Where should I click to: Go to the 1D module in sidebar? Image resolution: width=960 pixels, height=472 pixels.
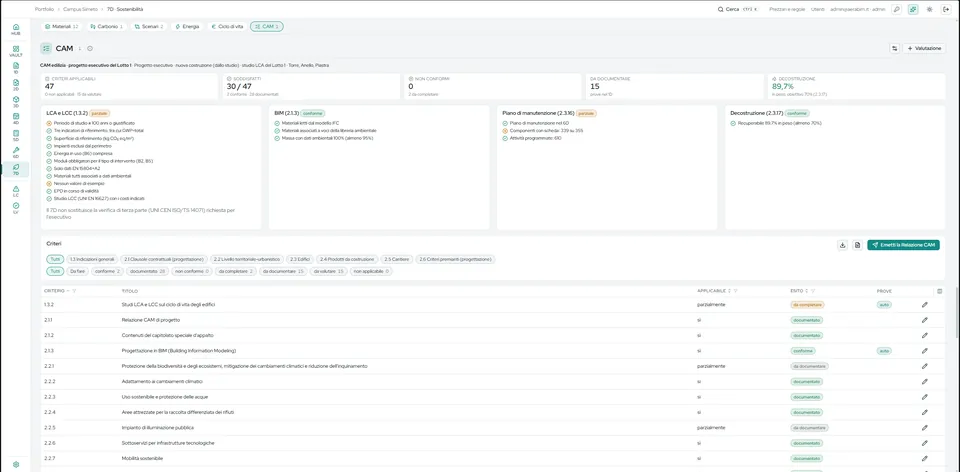16,67
